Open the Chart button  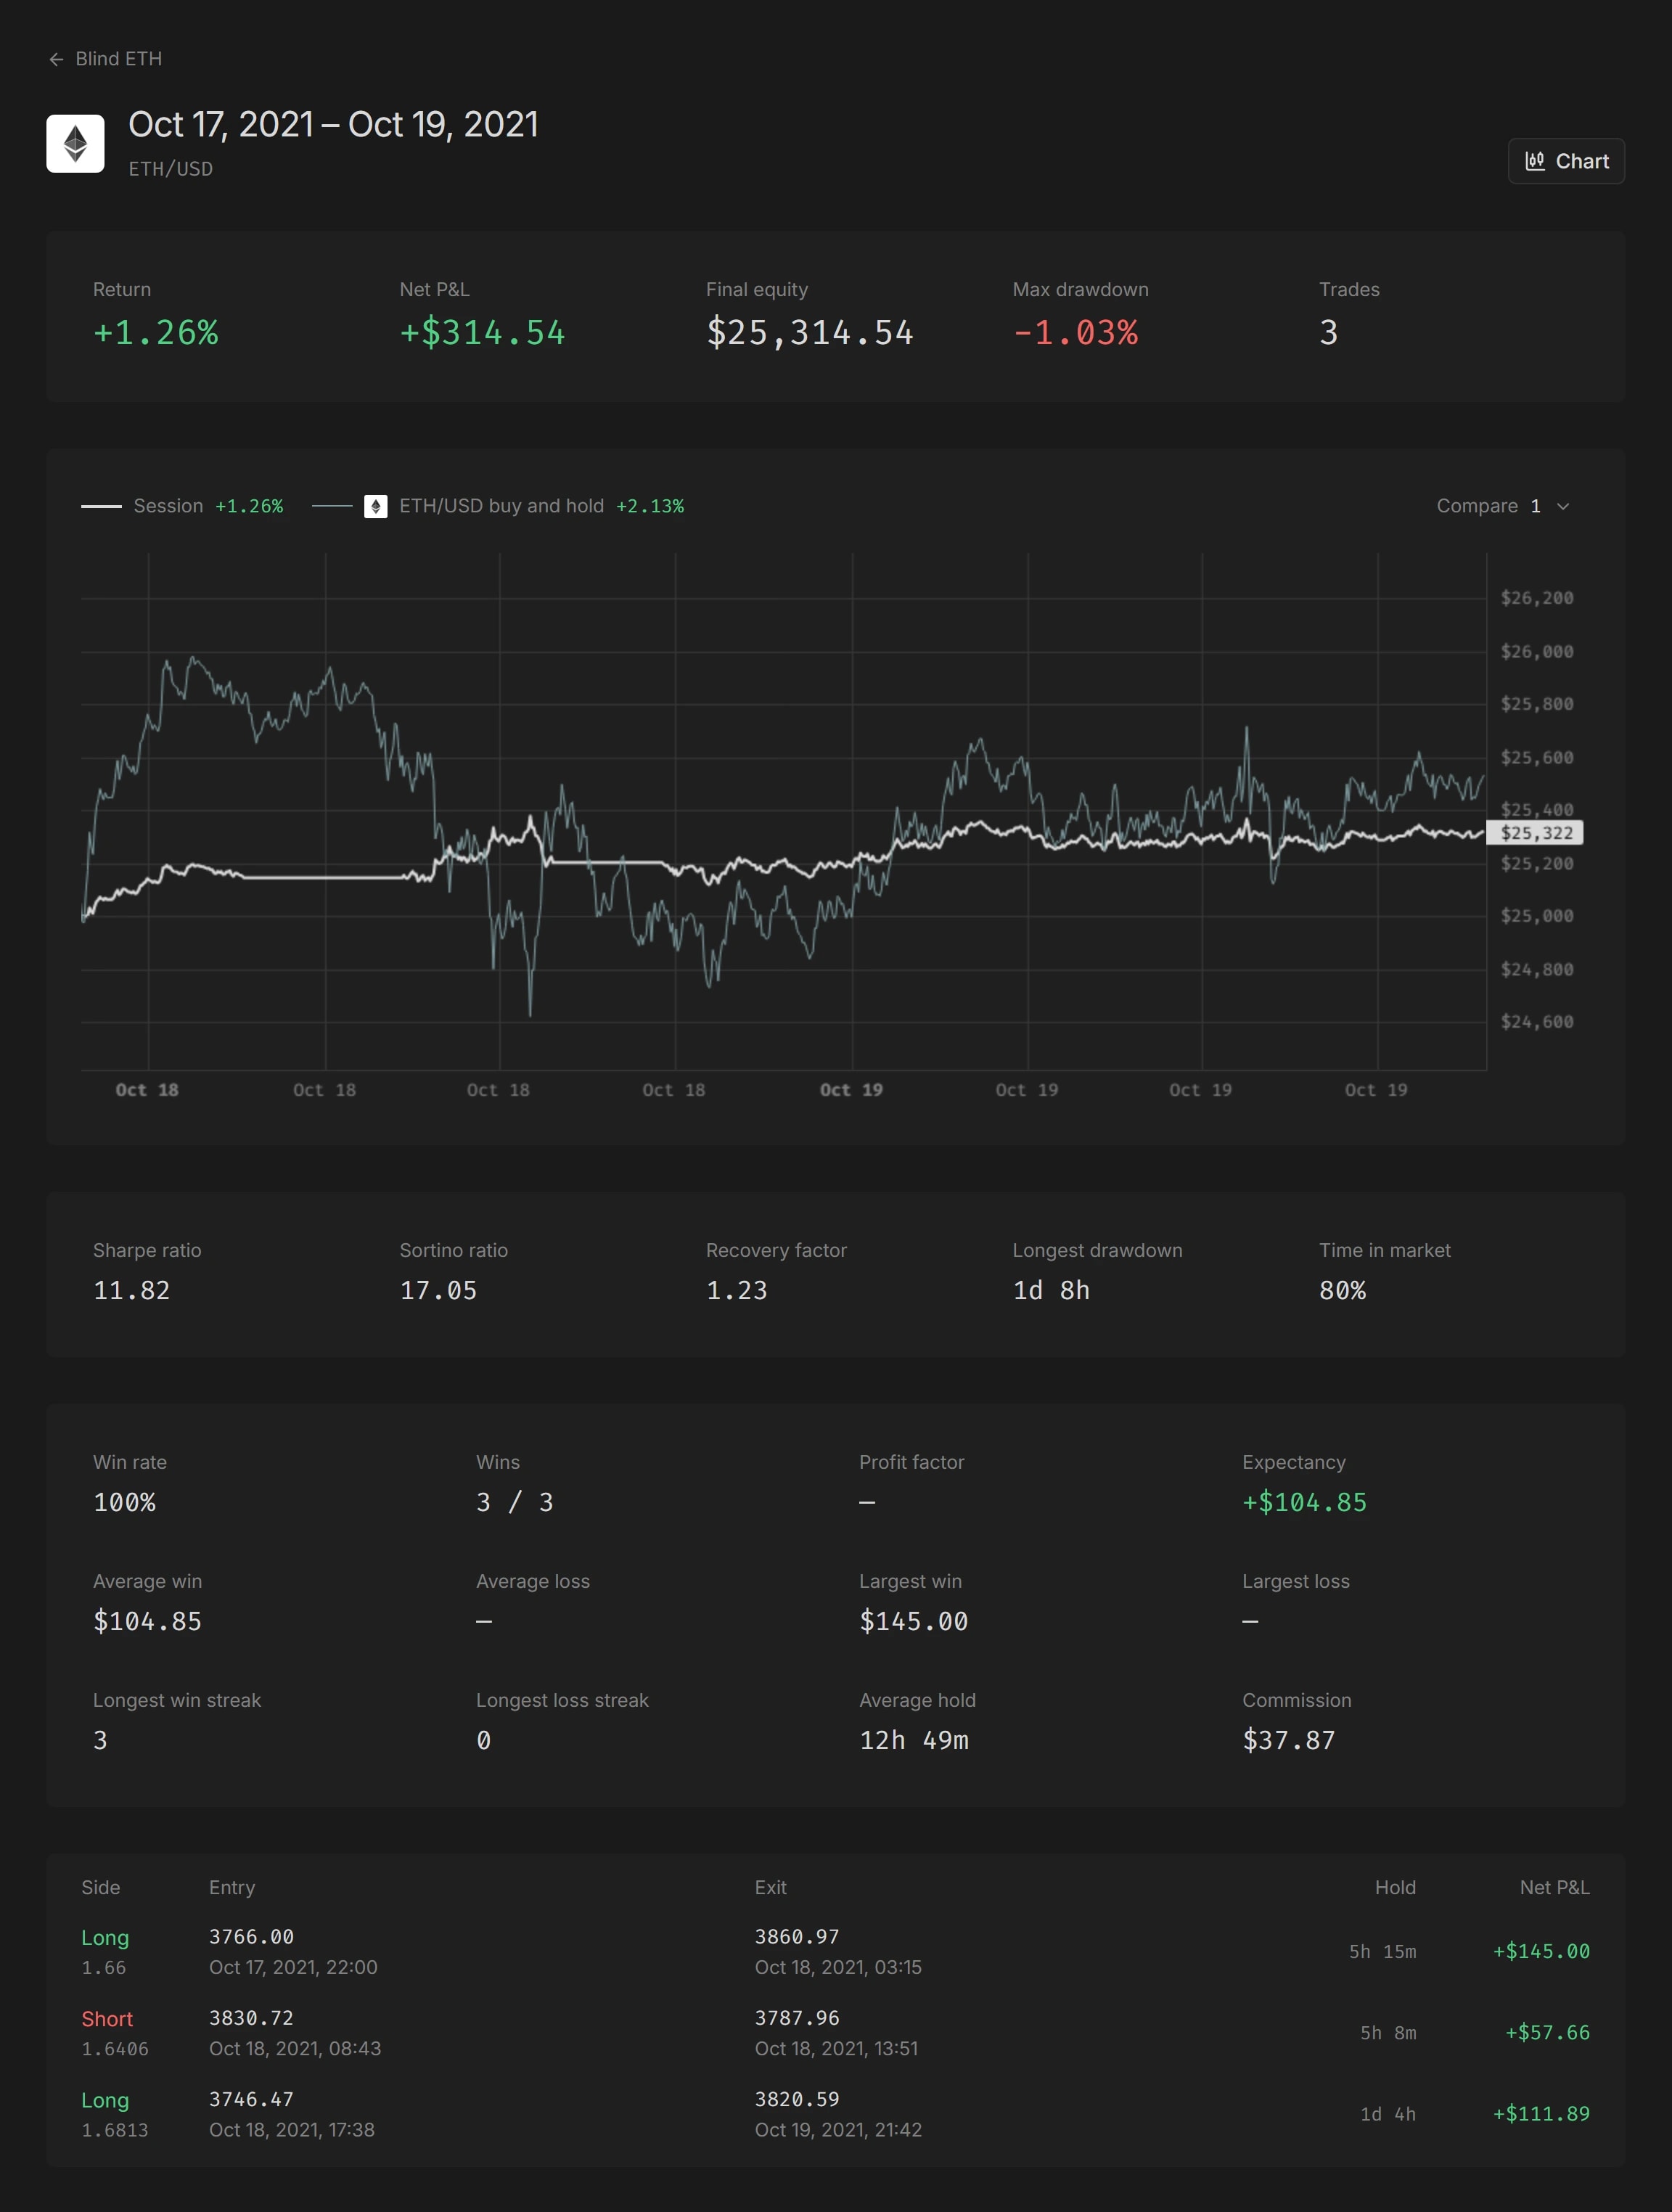pos(1566,161)
